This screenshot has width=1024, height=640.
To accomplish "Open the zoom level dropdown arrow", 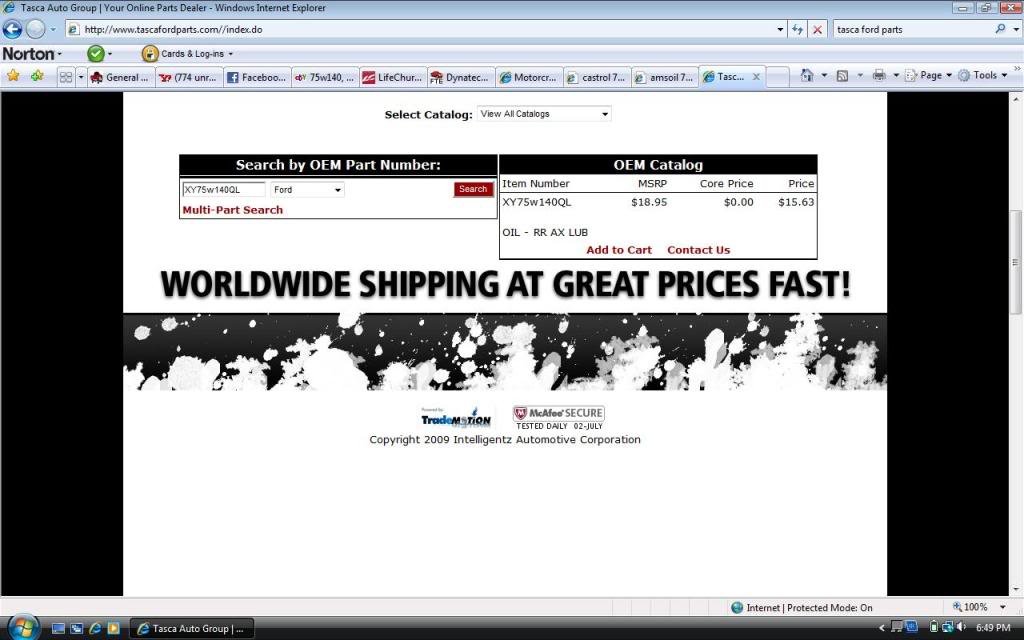I will coord(1002,607).
